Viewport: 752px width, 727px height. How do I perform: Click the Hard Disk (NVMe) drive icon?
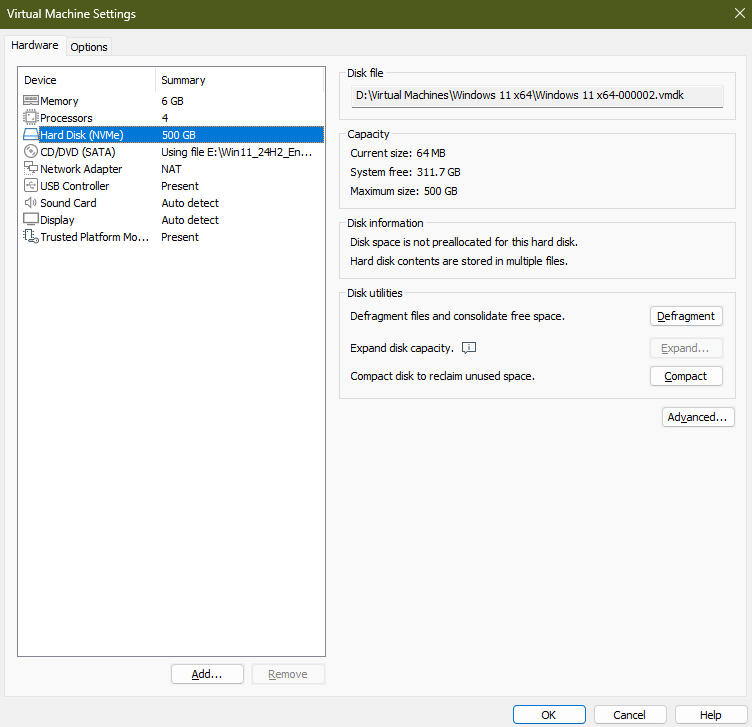click(31, 134)
